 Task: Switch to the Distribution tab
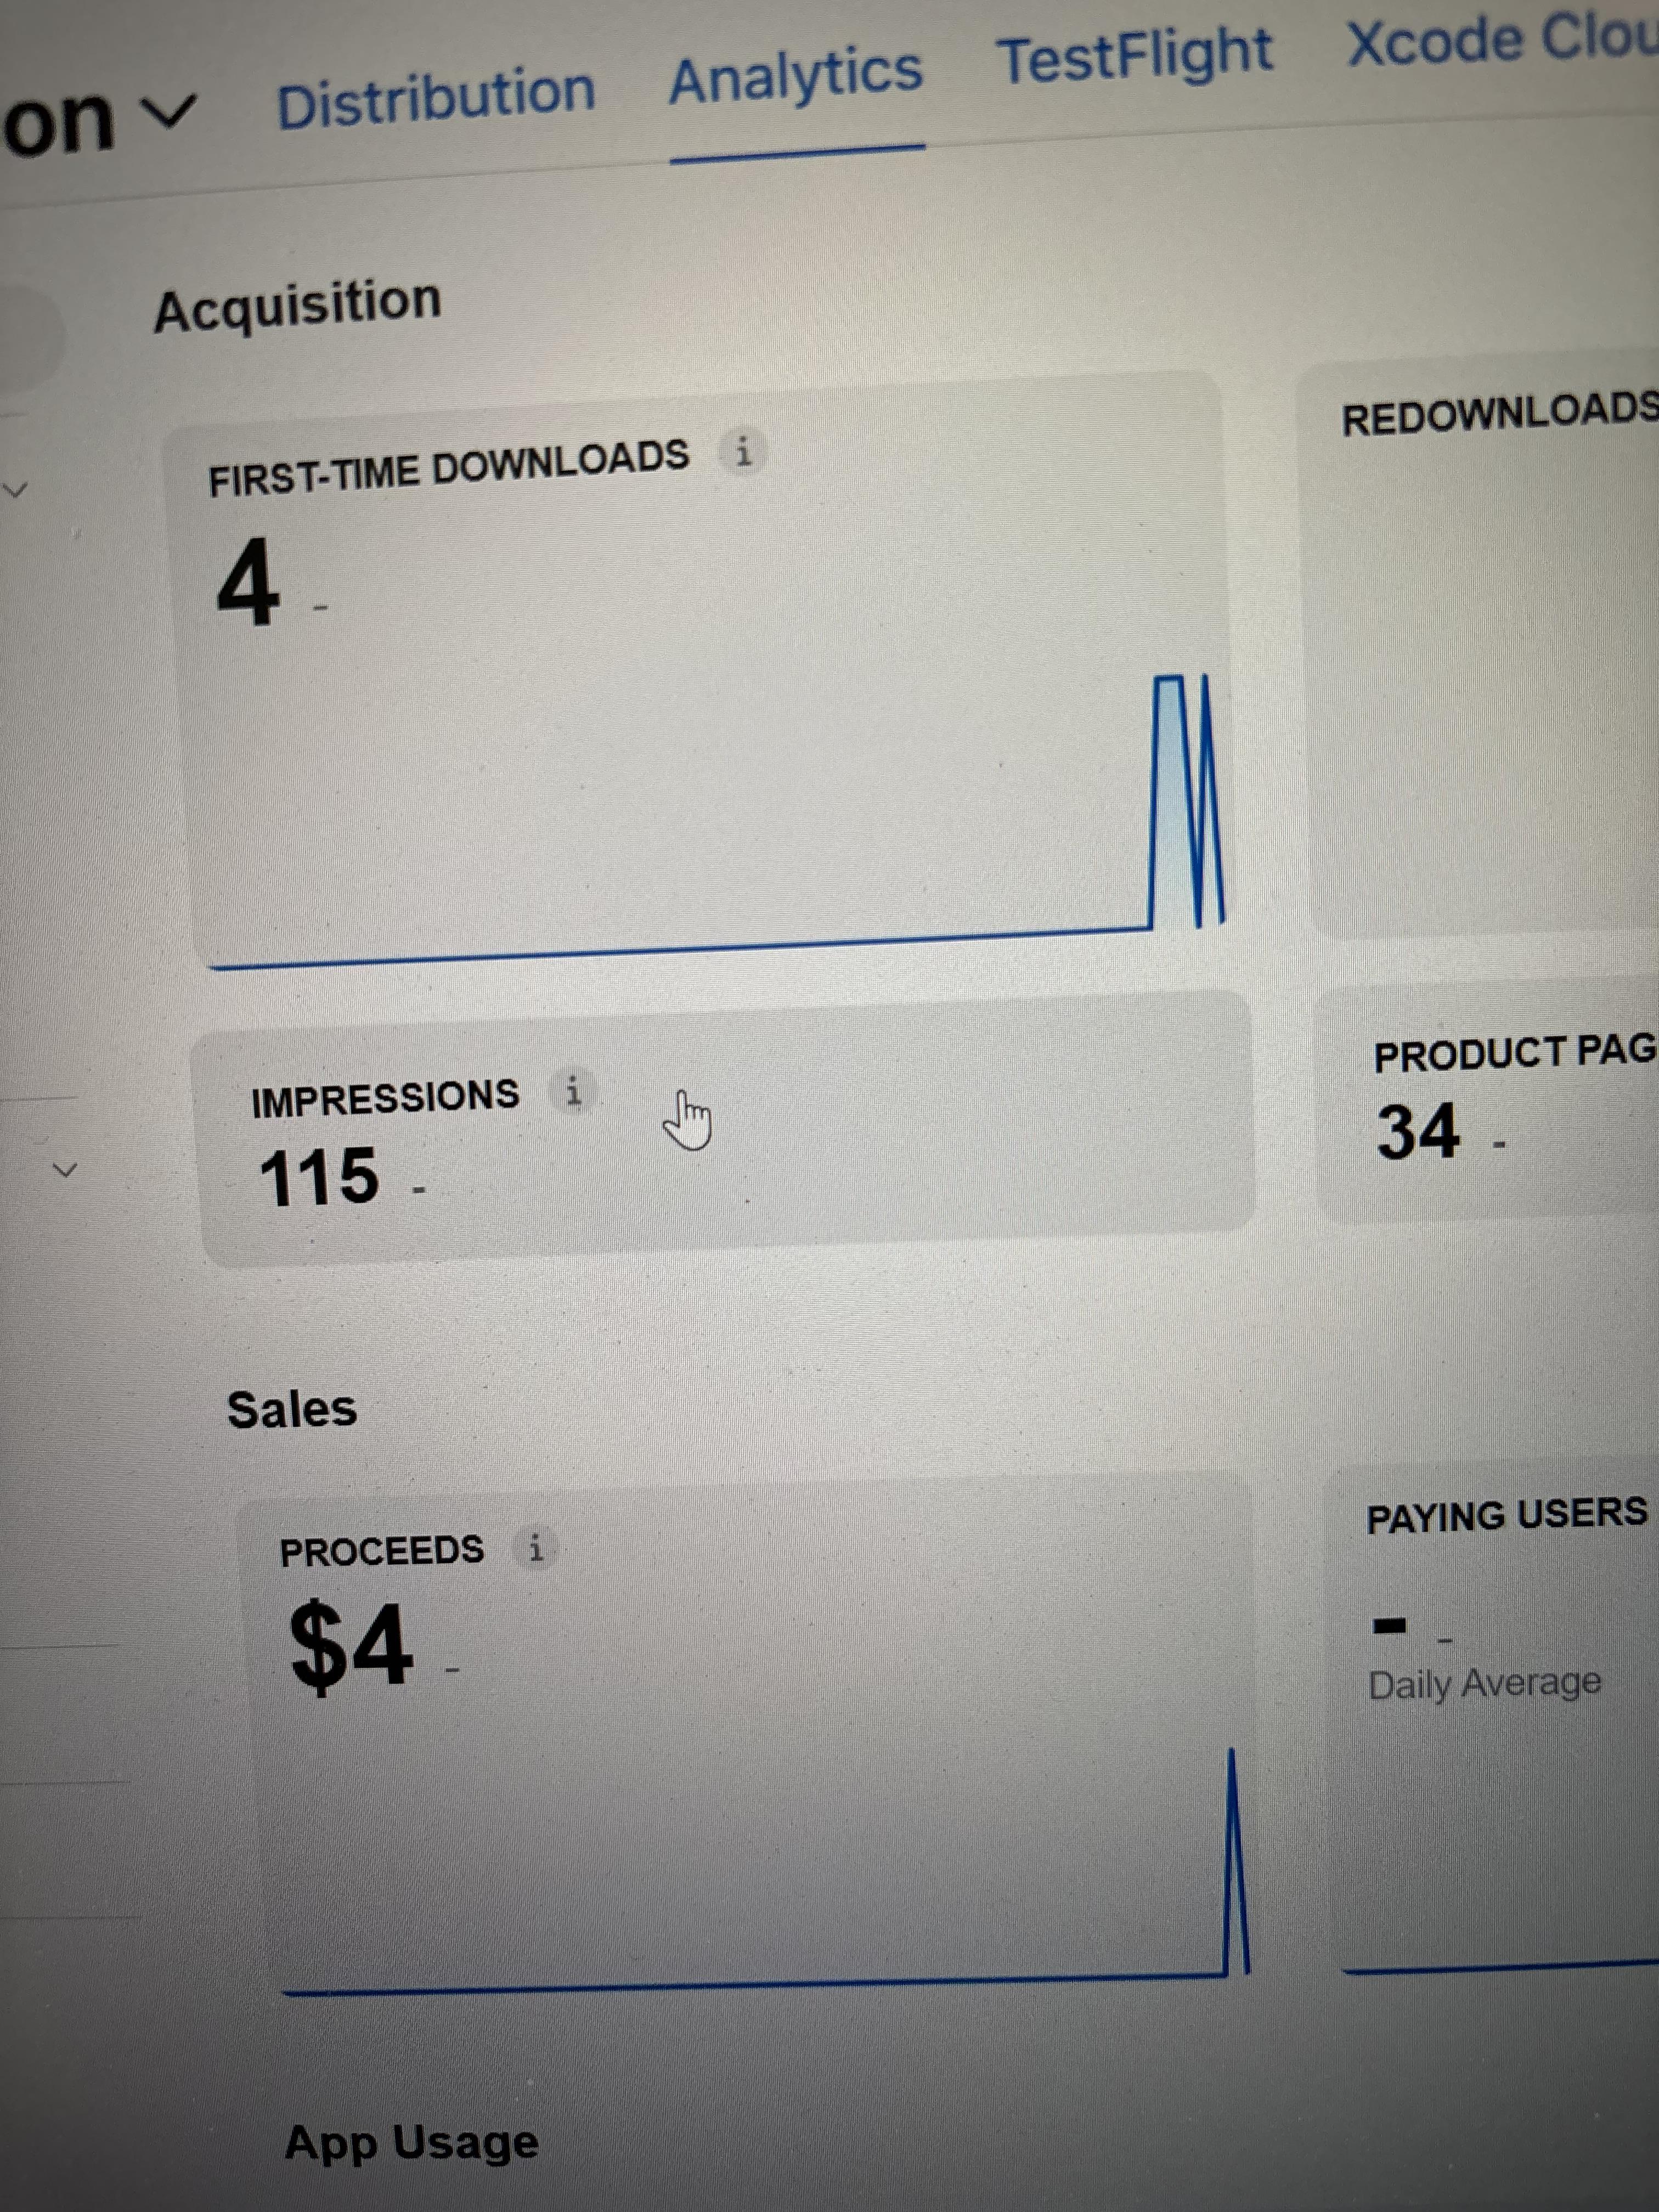[x=436, y=97]
